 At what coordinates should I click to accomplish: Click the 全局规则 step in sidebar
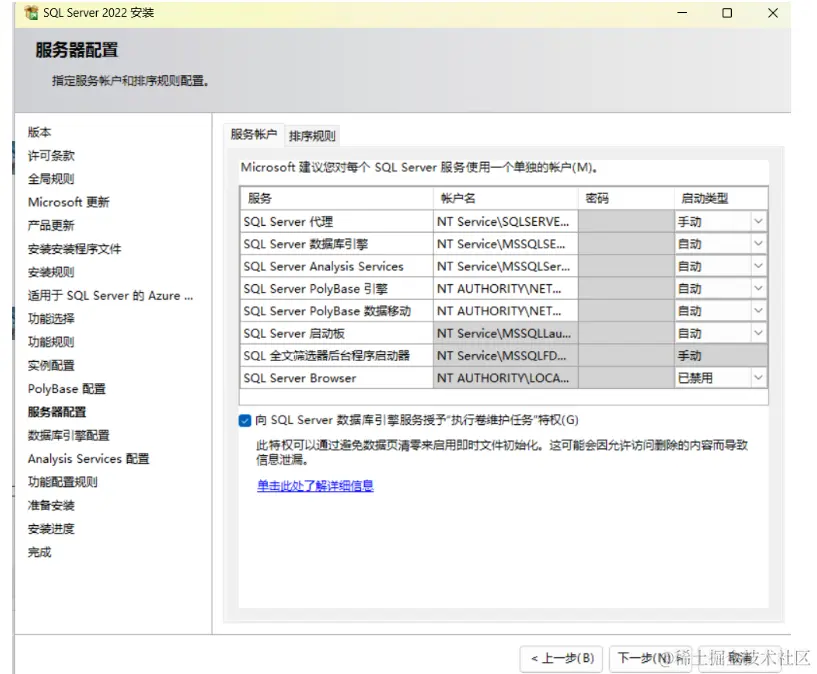[x=51, y=179]
